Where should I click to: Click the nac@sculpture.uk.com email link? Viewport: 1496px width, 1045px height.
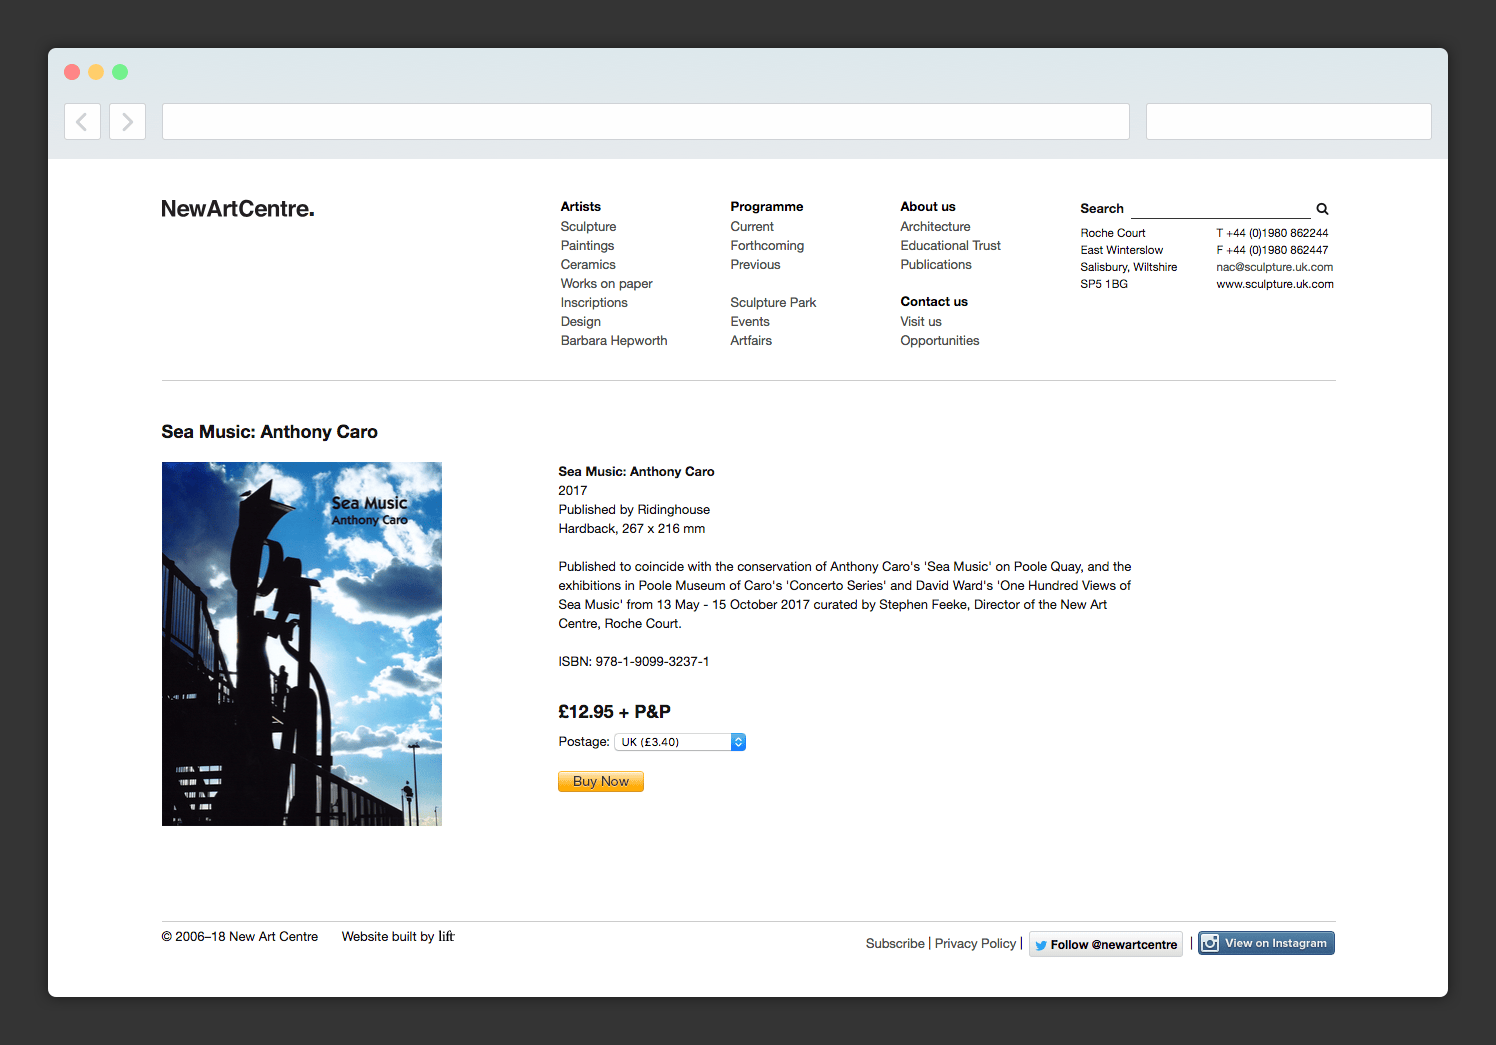pos(1275,267)
